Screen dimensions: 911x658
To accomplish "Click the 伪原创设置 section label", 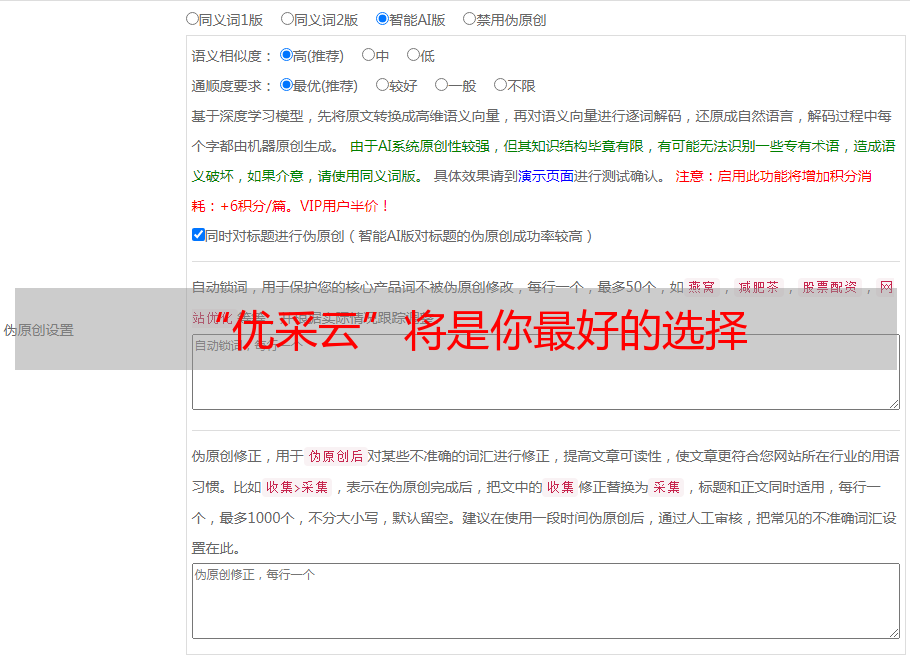I will coord(38,330).
